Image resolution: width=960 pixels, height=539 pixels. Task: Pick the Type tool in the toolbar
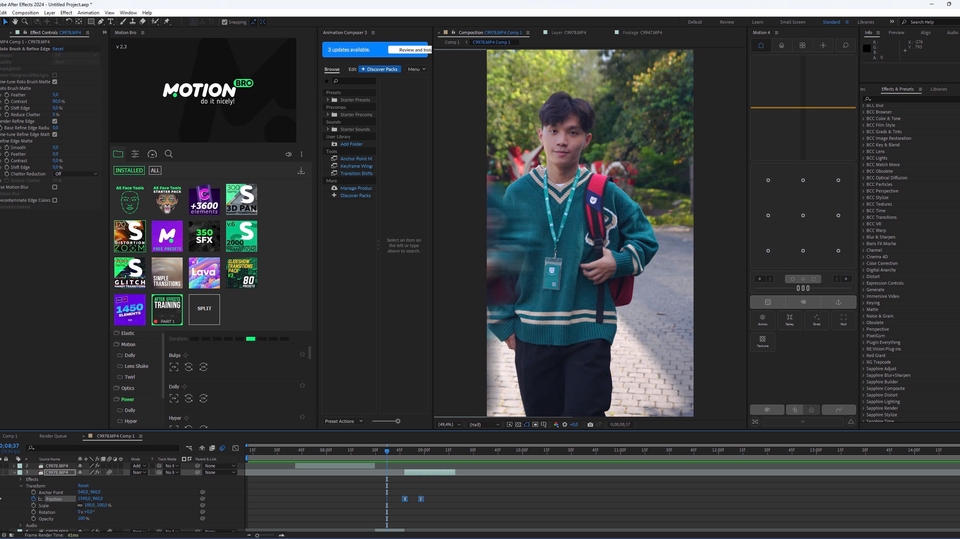(x=111, y=22)
